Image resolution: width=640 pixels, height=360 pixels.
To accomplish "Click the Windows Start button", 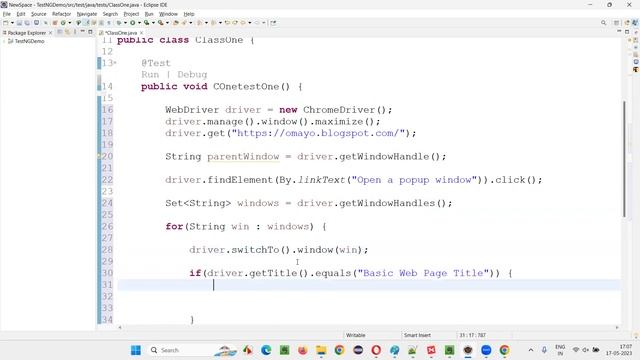I will click(136, 350).
